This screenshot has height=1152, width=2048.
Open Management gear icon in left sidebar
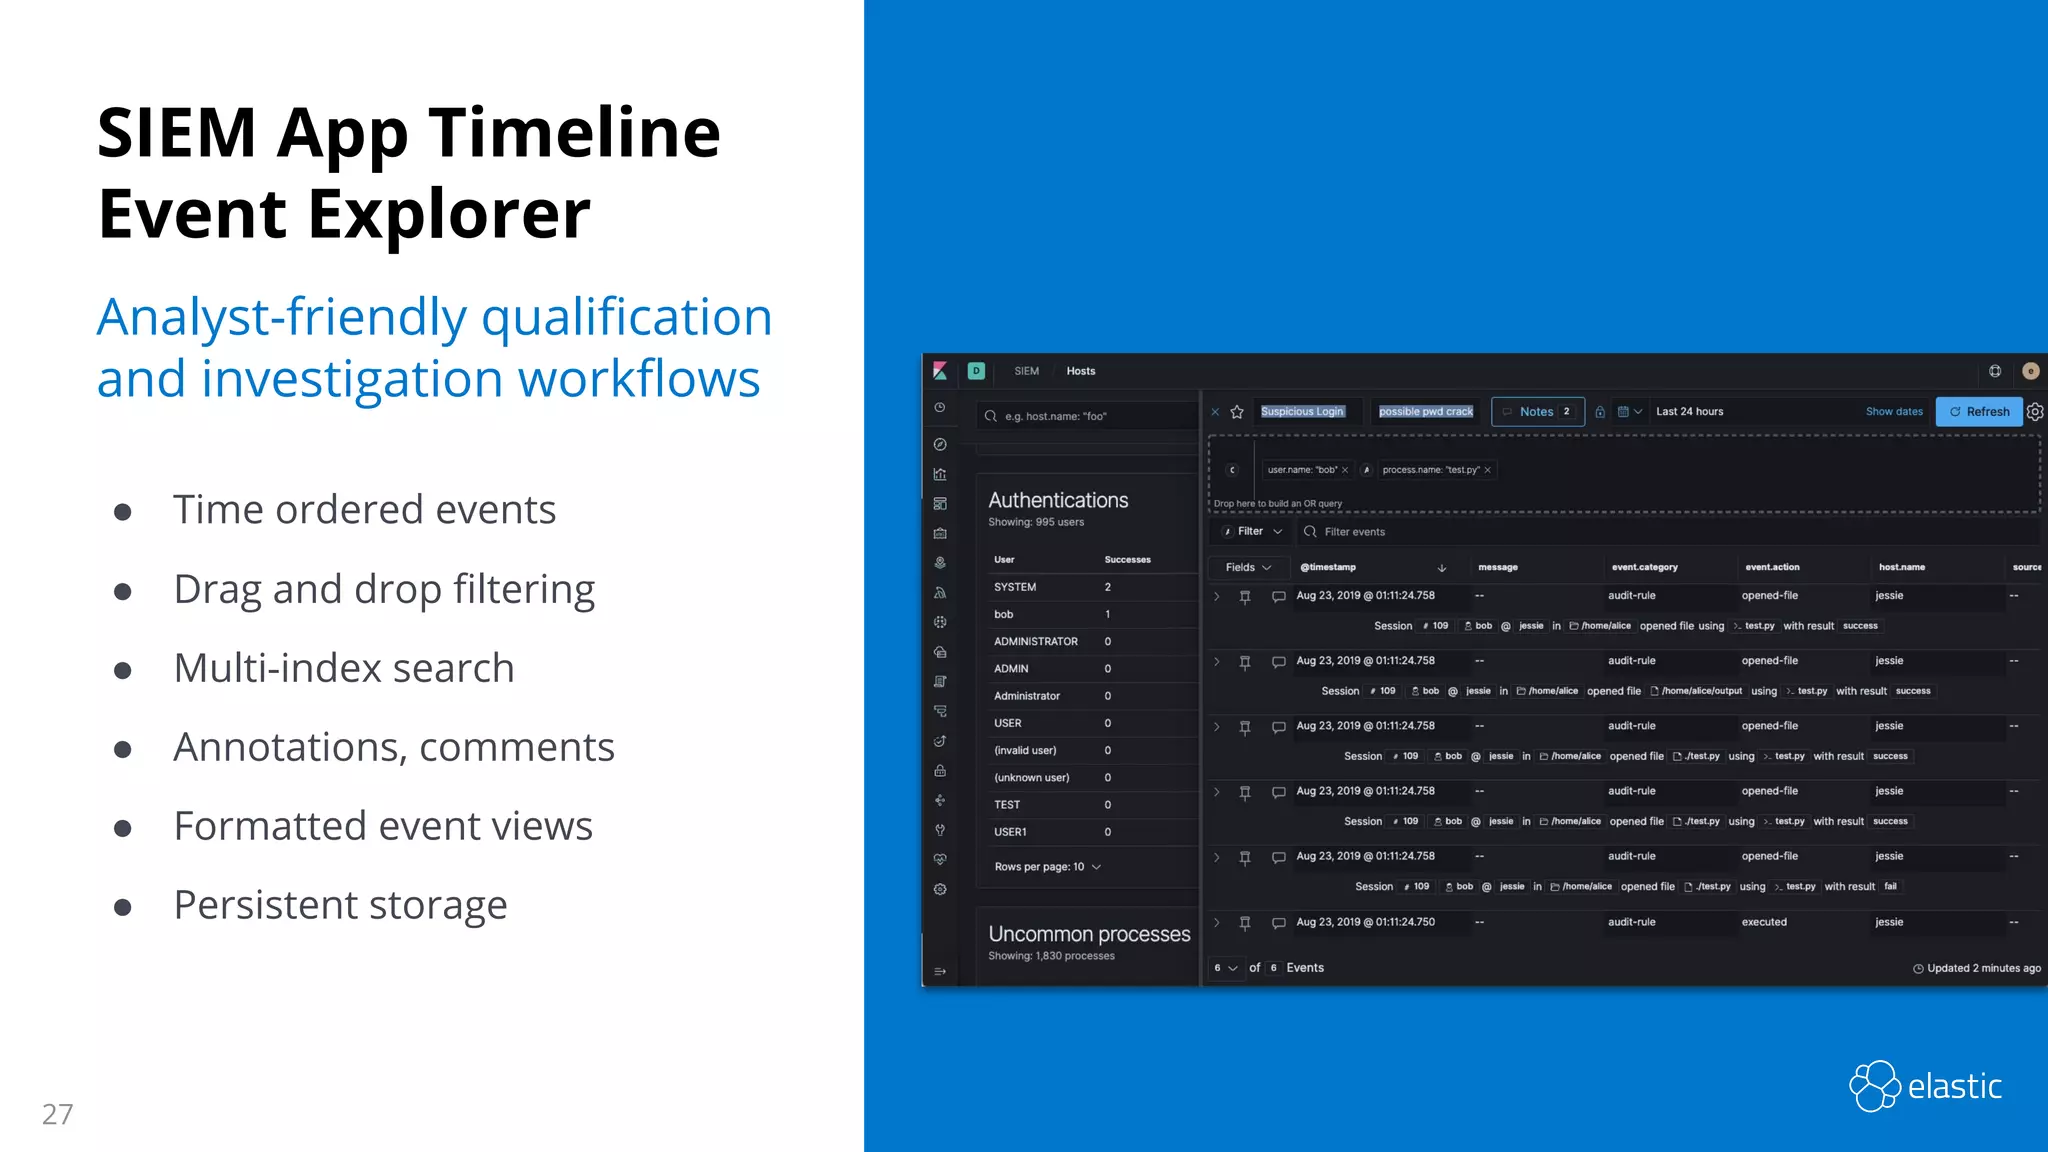pyautogui.click(x=940, y=889)
